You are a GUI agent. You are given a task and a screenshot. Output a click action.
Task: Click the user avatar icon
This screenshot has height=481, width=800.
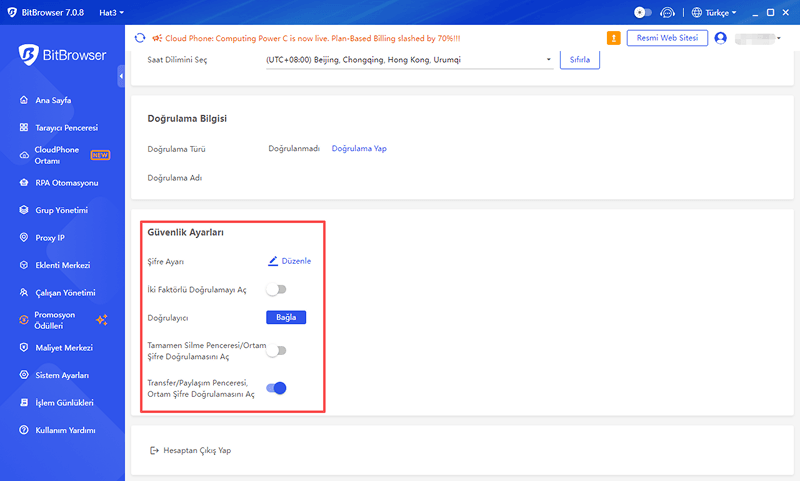point(720,38)
